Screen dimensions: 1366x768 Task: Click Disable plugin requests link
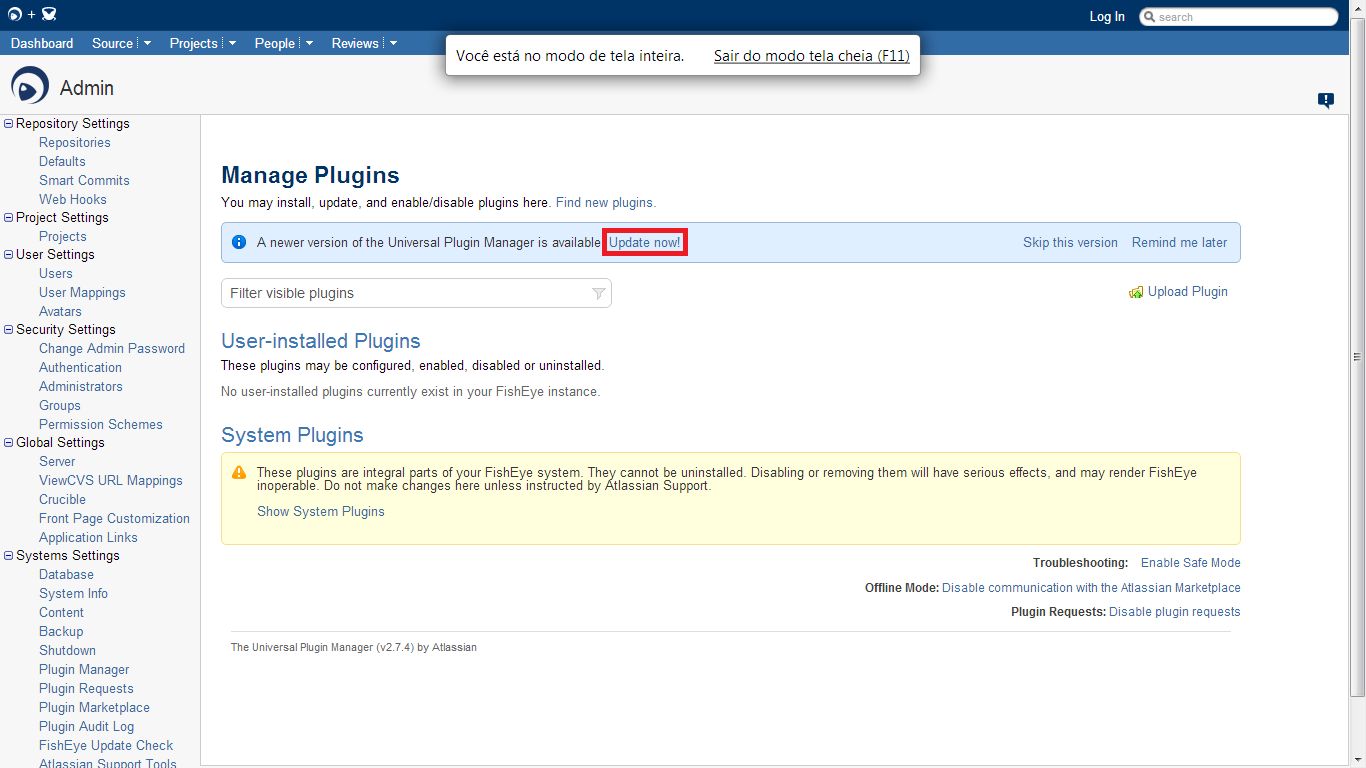coord(1175,612)
